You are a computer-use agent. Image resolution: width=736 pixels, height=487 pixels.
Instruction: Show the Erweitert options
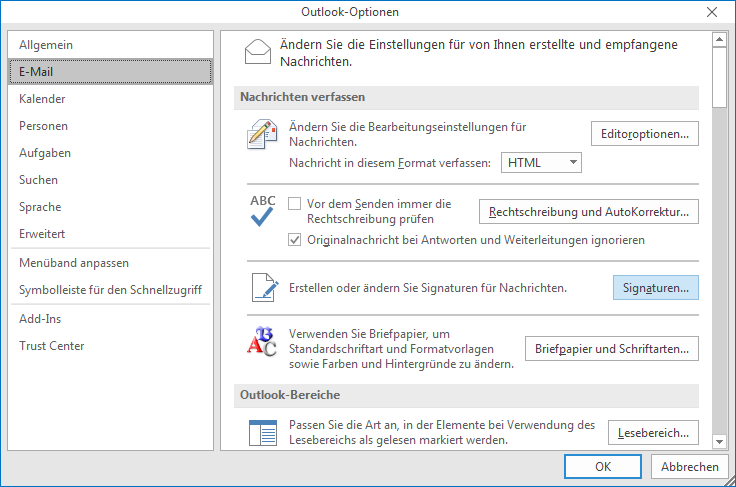[110, 234]
